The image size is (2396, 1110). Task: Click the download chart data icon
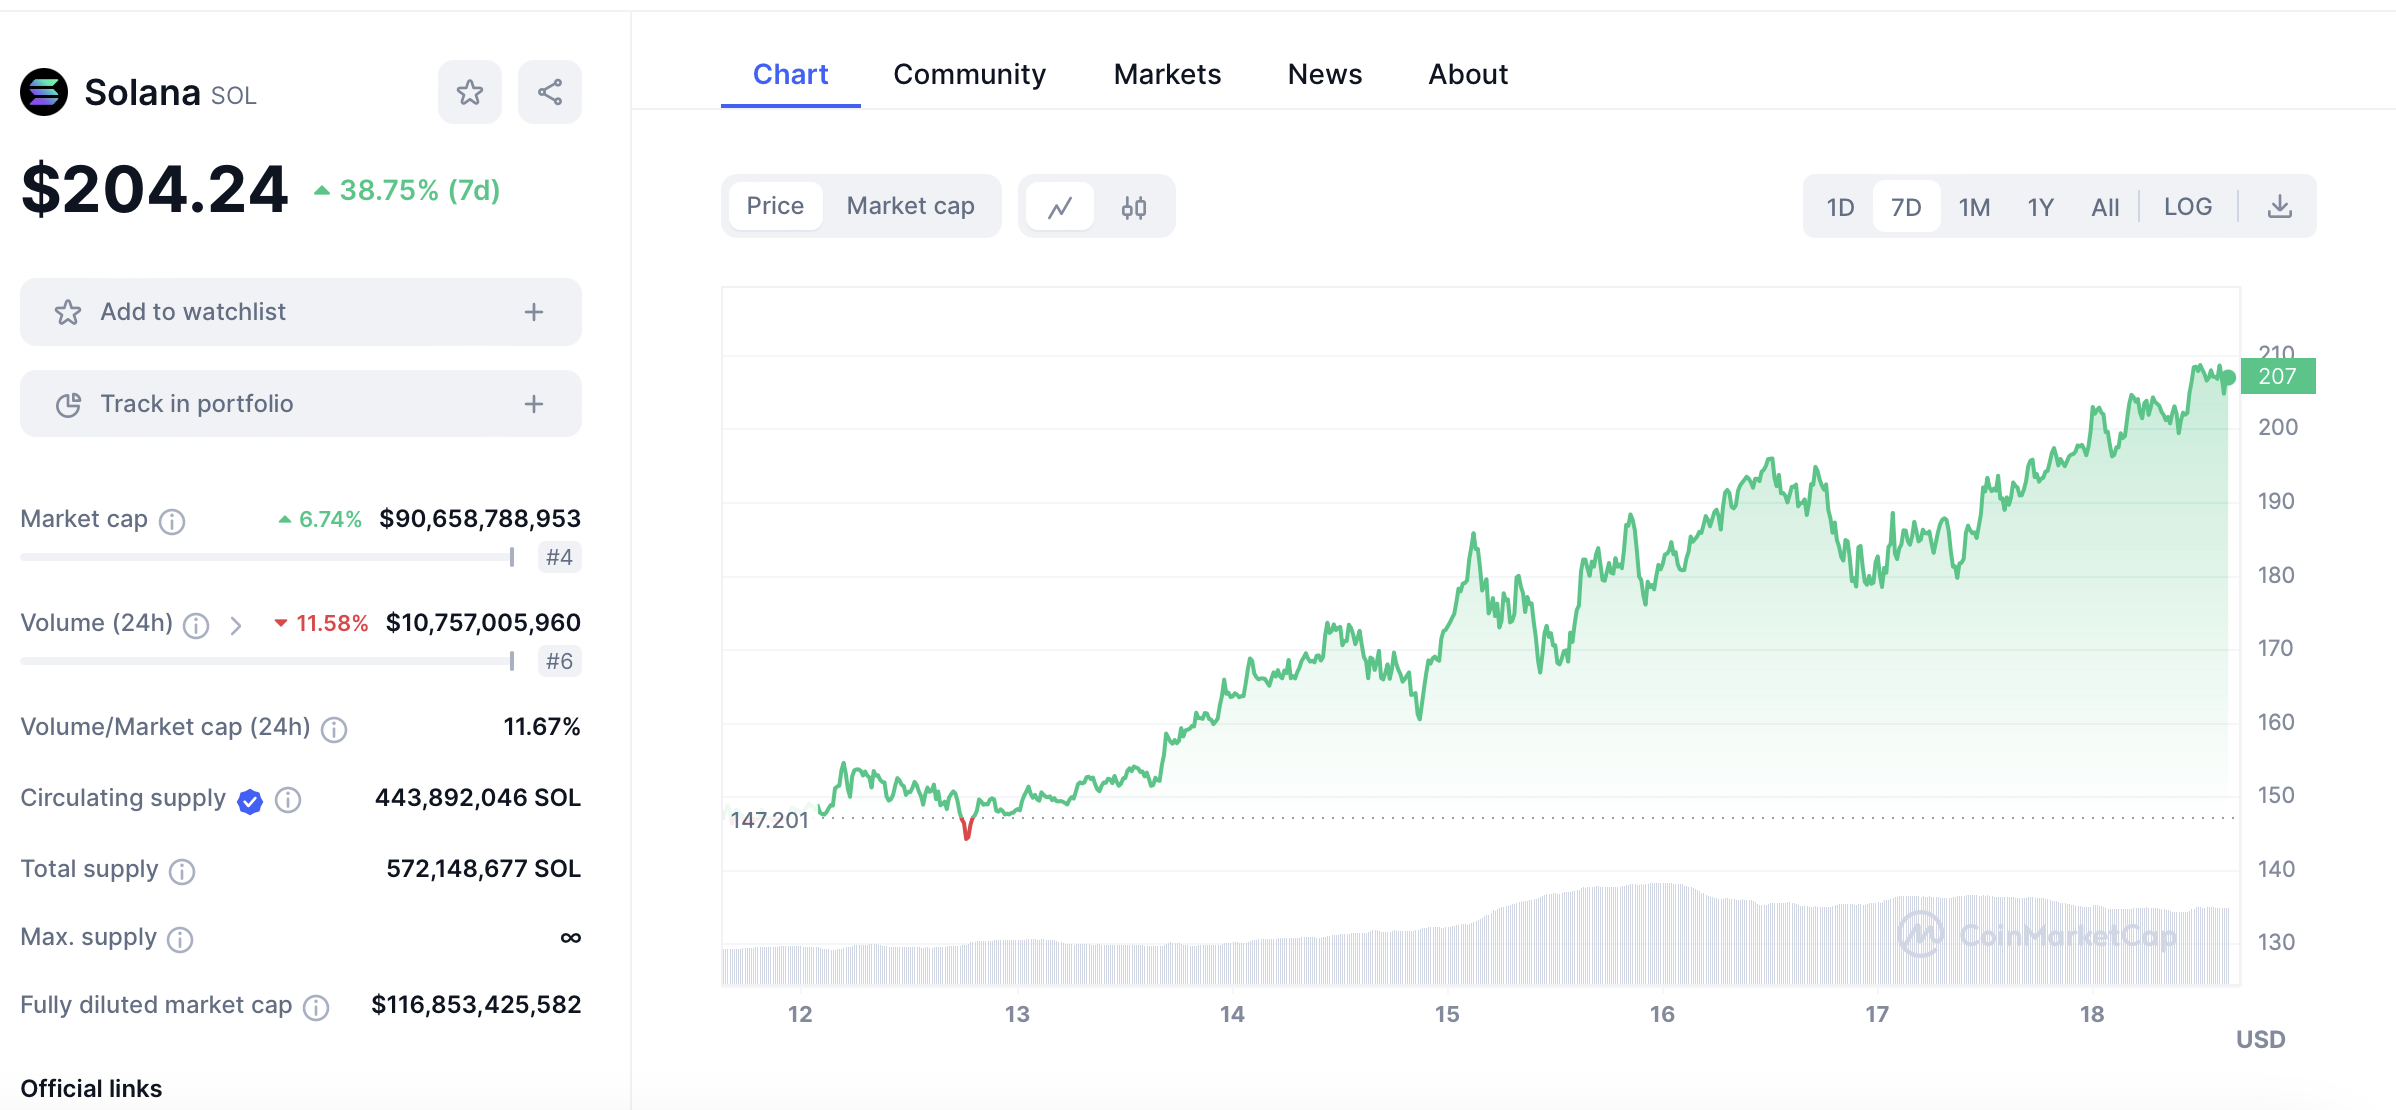click(x=2279, y=207)
